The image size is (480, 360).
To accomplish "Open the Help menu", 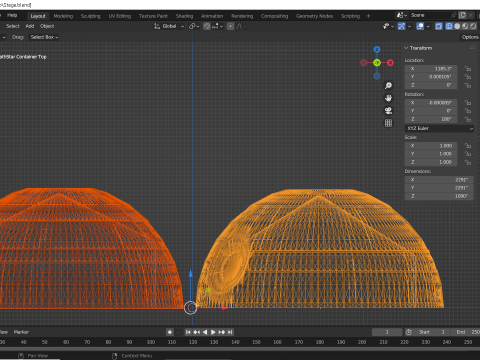I will (12, 15).
